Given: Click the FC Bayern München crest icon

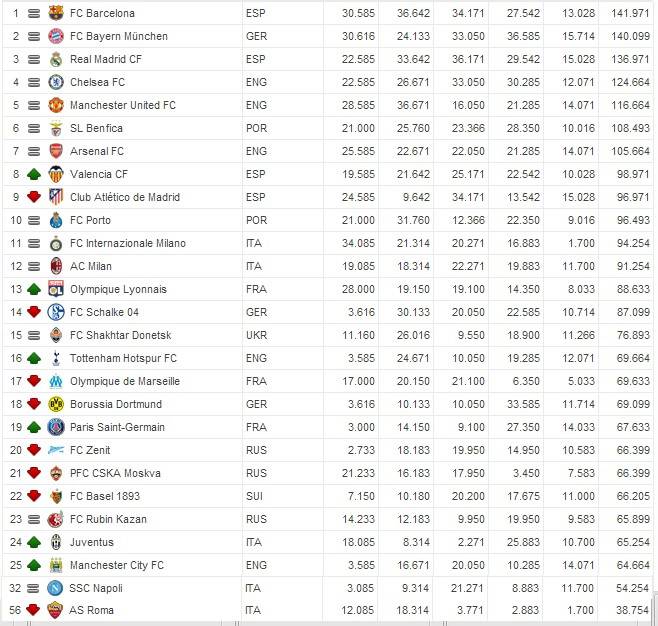Looking at the screenshot, I should [x=55, y=36].
